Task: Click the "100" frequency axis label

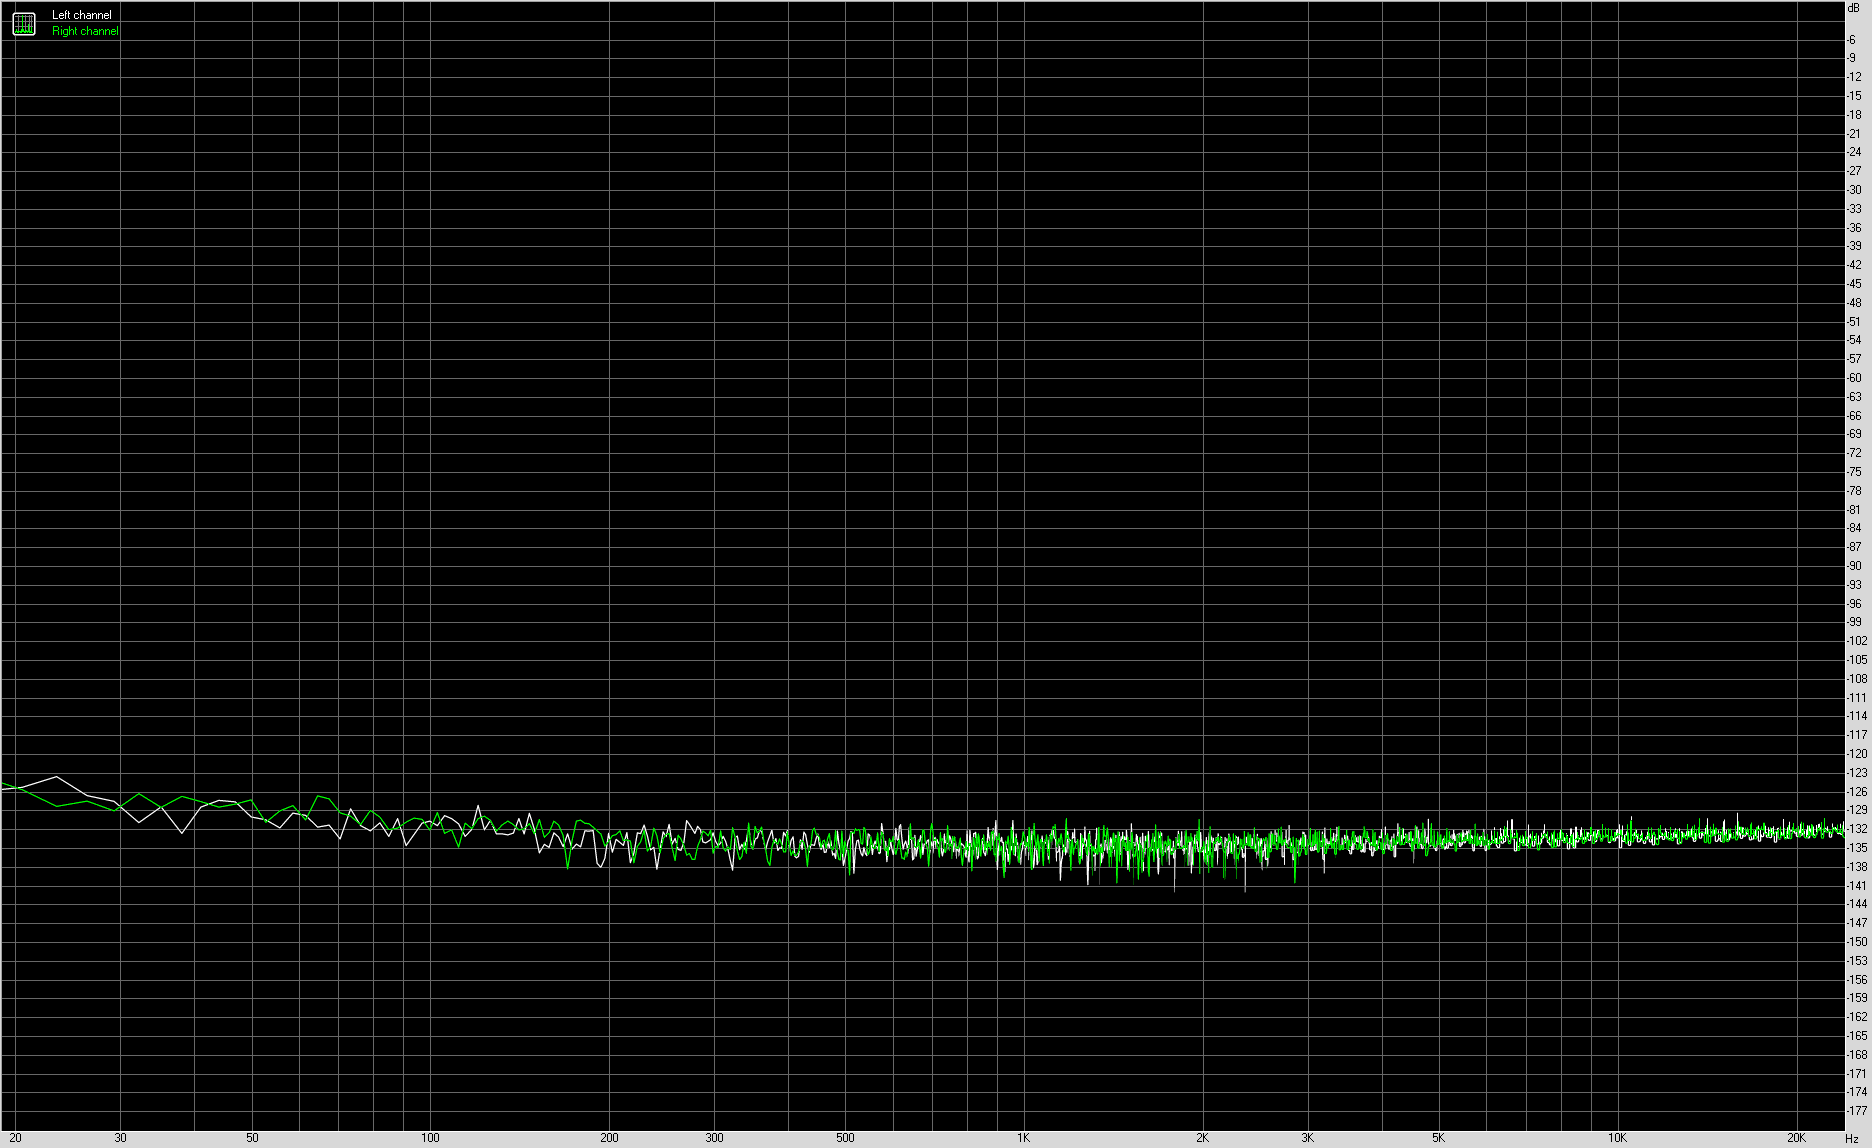Action: coord(430,1138)
